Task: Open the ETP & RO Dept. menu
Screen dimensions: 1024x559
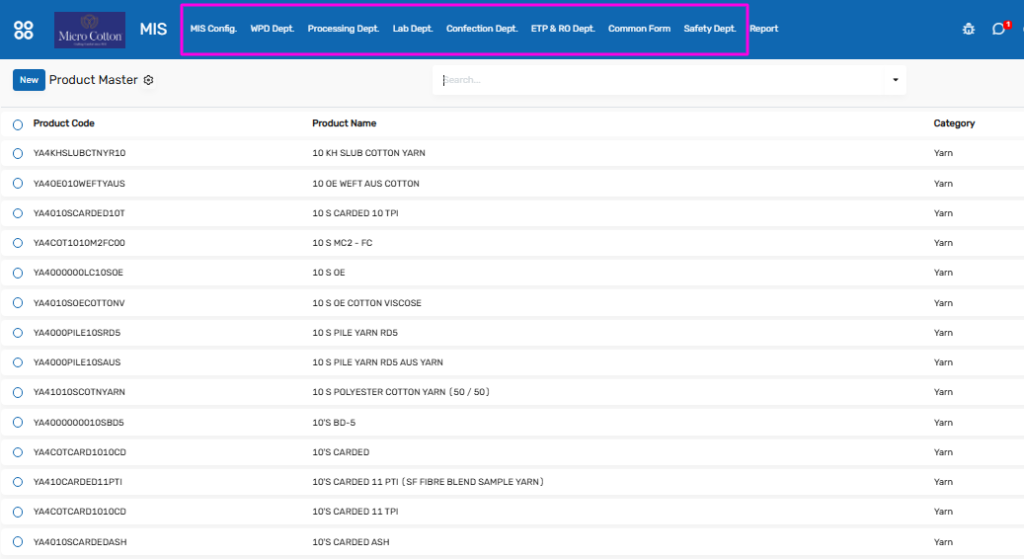Action: pos(563,29)
